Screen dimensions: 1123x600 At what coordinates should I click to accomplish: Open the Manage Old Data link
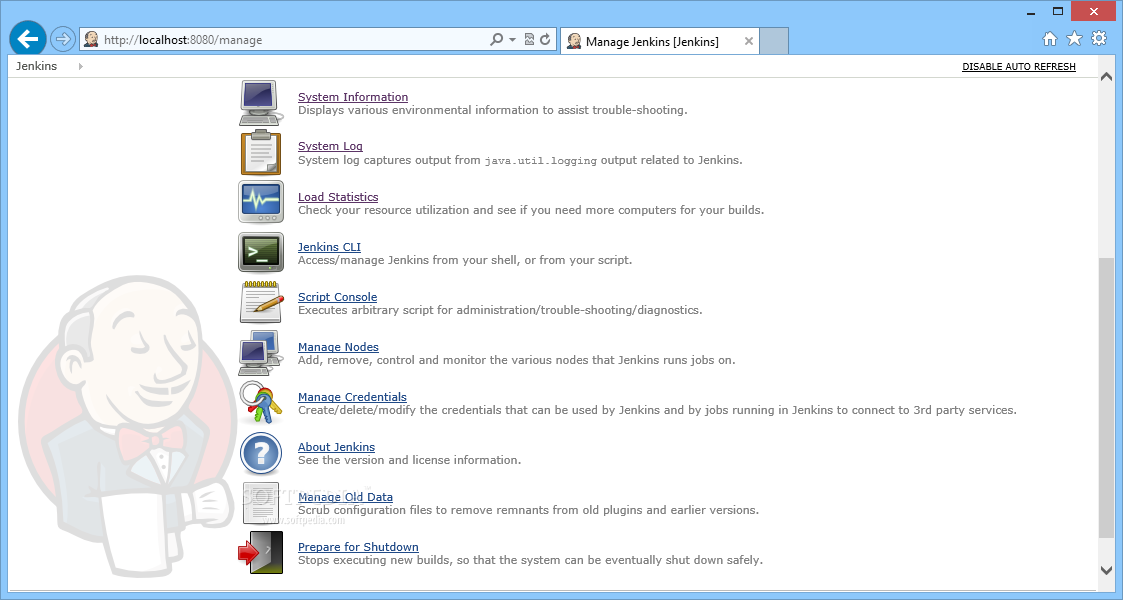345,497
